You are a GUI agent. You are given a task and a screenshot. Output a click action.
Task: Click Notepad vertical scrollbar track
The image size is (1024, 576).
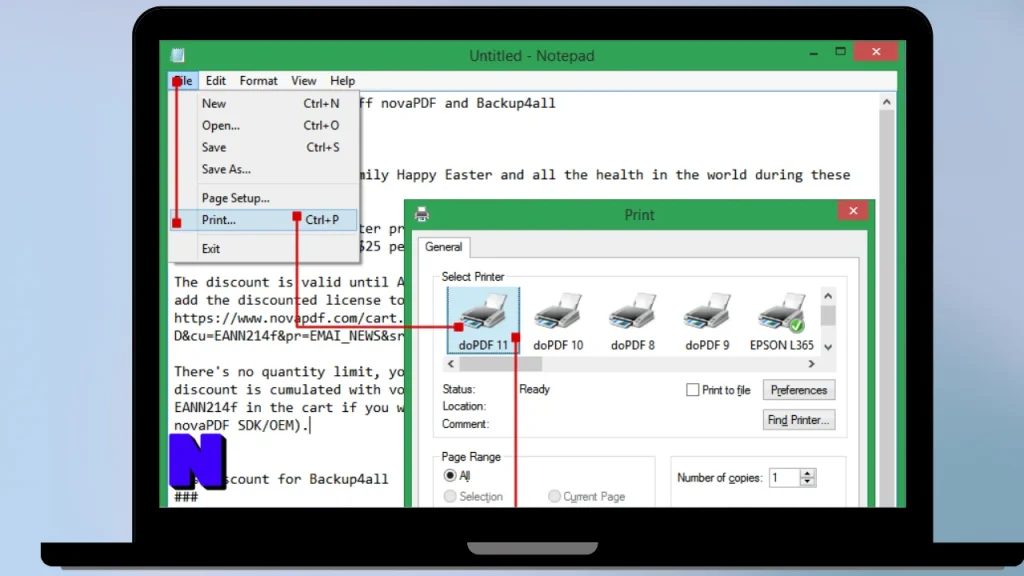886,307
